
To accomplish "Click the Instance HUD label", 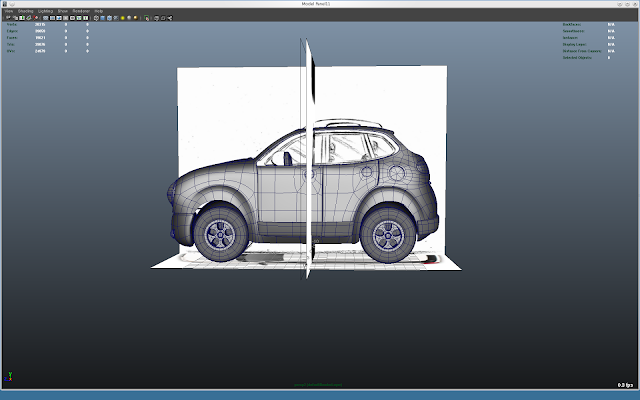I will tap(570, 38).
